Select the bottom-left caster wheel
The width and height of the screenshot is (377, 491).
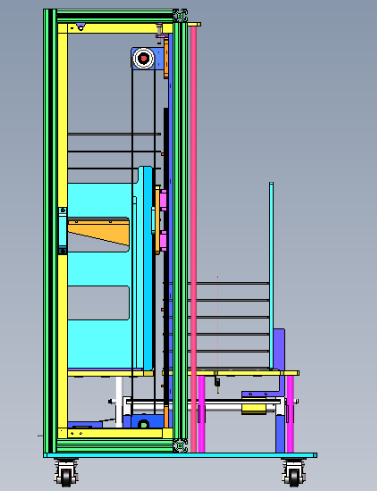66,473
